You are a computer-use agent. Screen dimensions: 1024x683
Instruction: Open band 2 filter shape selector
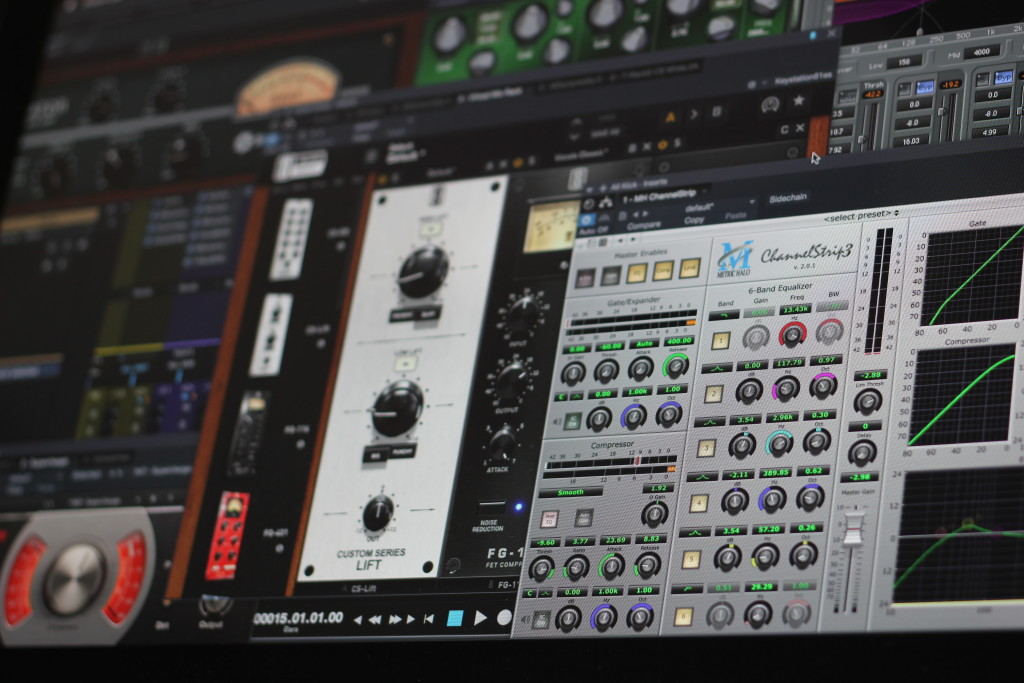point(716,369)
